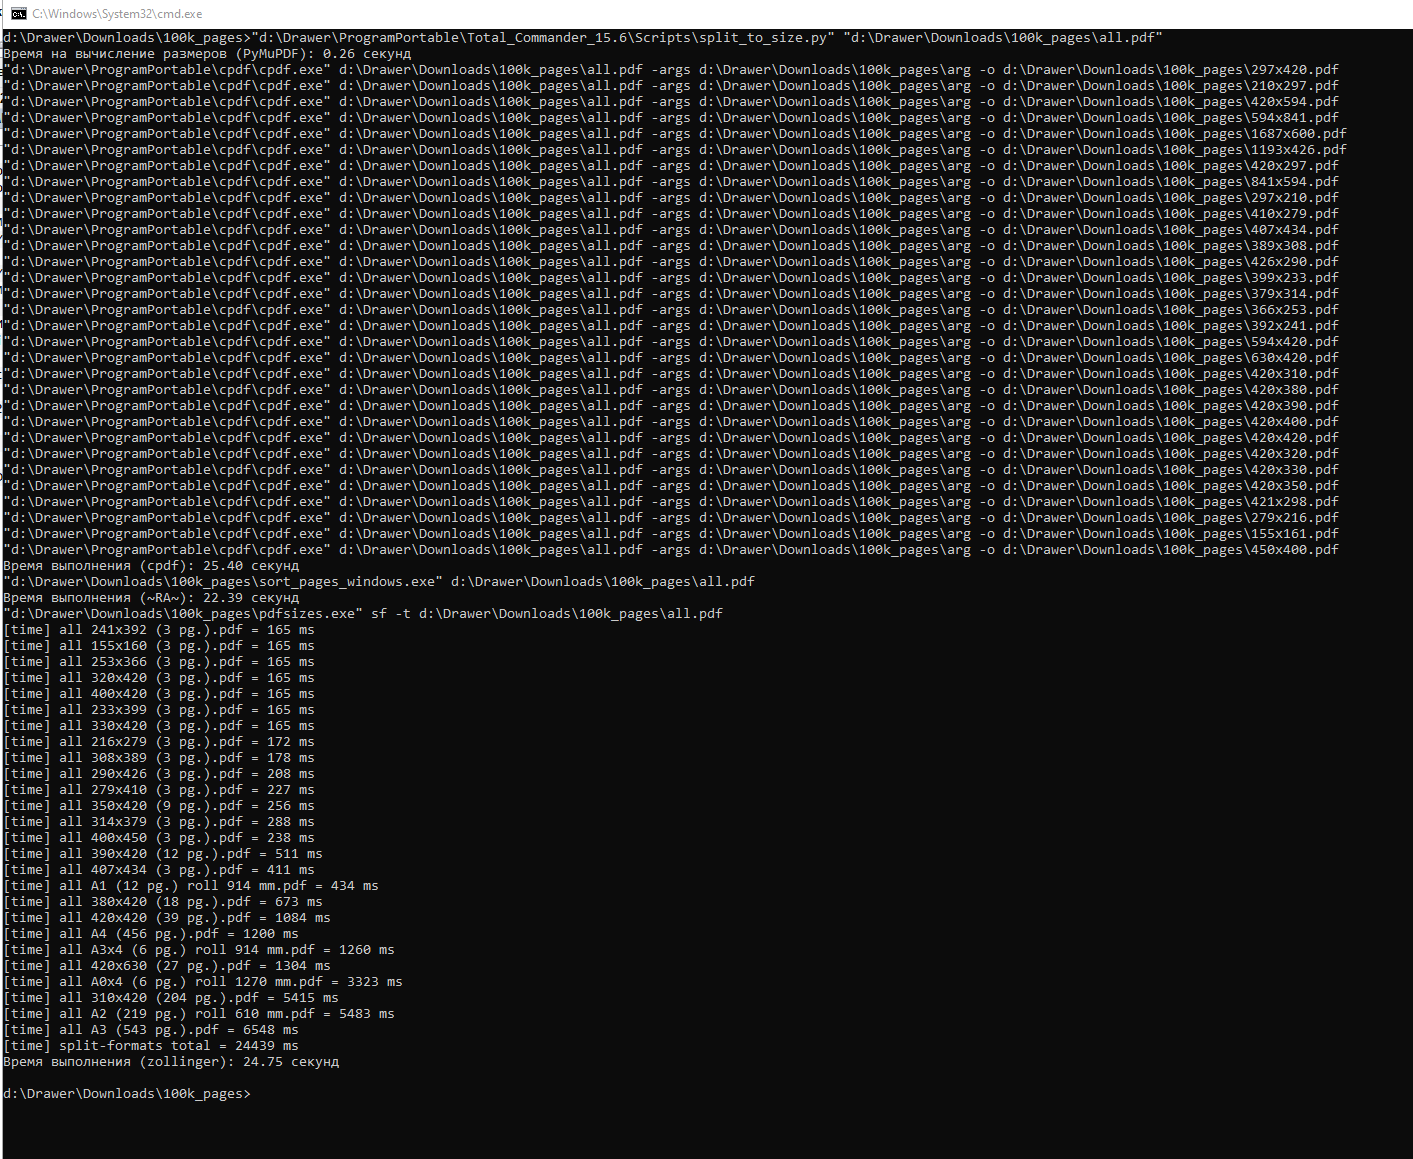
Task: Click output file name "410x279.pdf"
Action: pyautogui.click(x=1295, y=214)
